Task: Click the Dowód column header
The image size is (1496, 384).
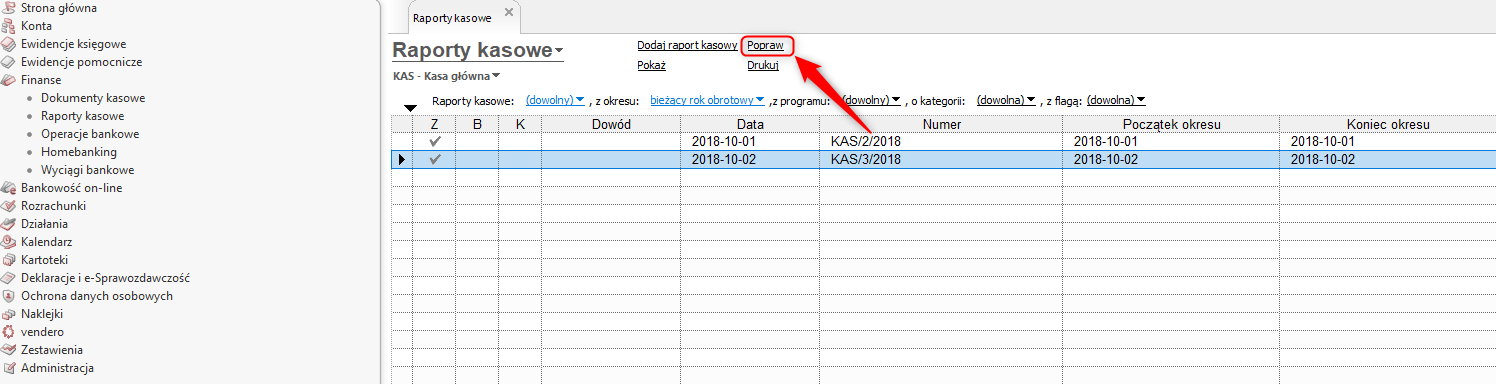Action: click(611, 124)
